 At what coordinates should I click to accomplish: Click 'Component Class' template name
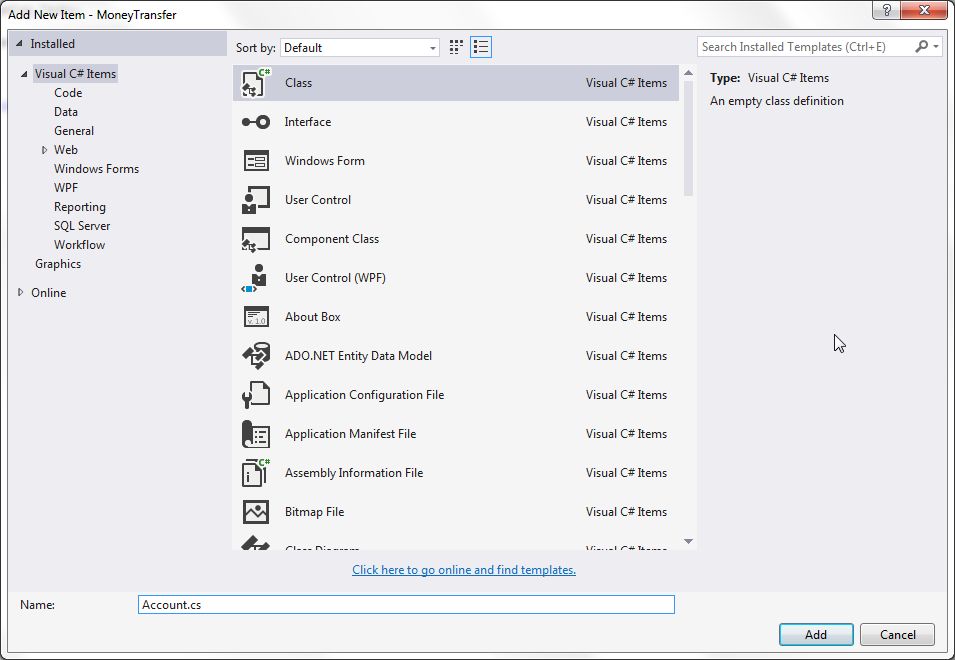pyautogui.click(x=332, y=239)
